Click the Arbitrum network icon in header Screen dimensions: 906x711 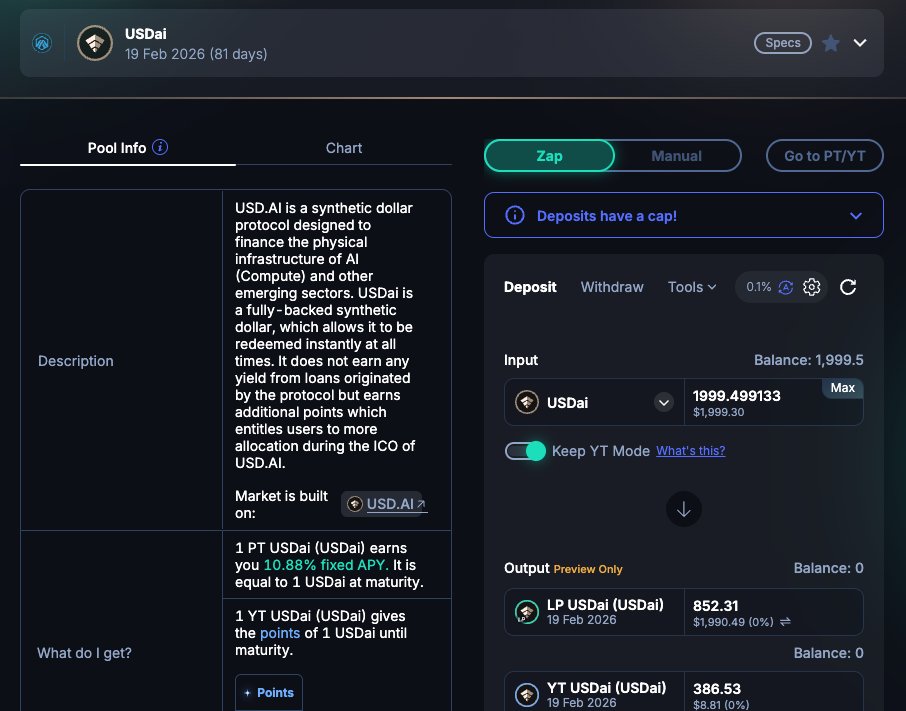pyautogui.click(x=42, y=43)
